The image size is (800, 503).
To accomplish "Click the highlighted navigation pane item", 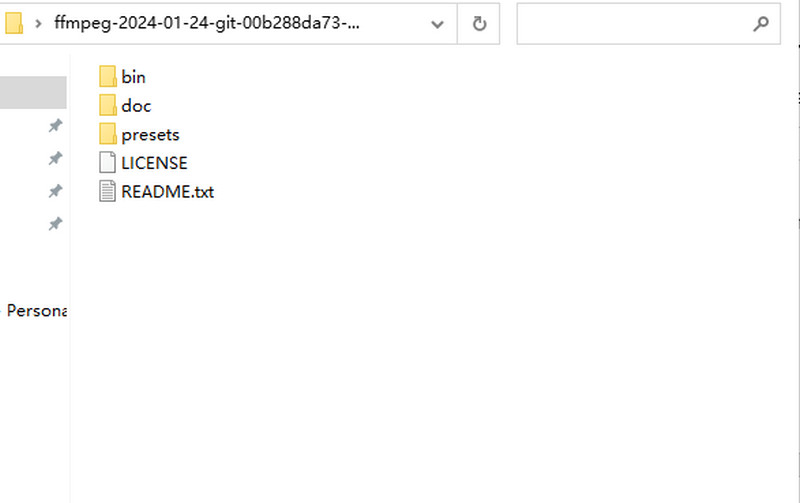I will 33,93.
